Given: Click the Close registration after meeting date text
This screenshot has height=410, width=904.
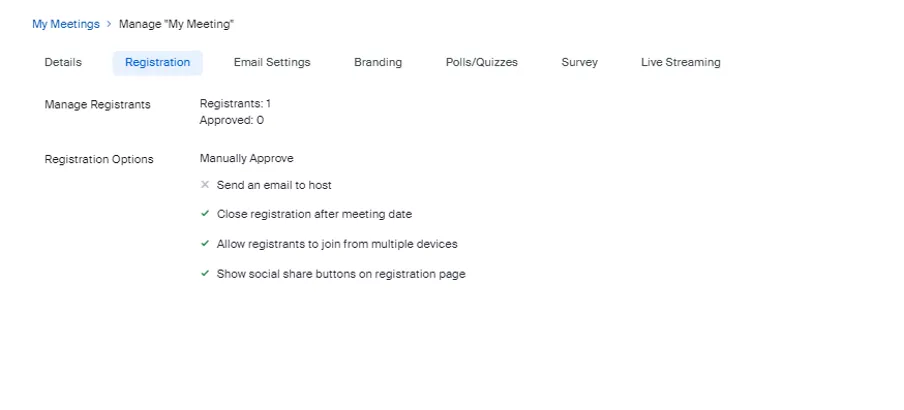Looking at the screenshot, I should [x=314, y=214].
